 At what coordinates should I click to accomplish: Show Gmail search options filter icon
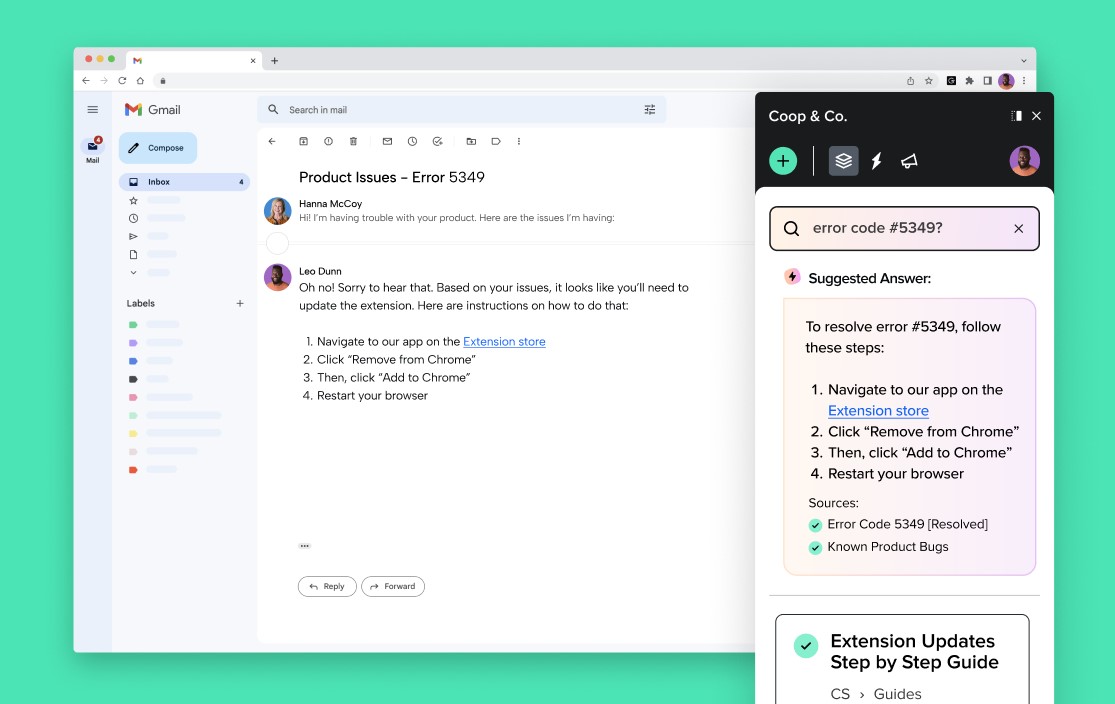coord(650,110)
